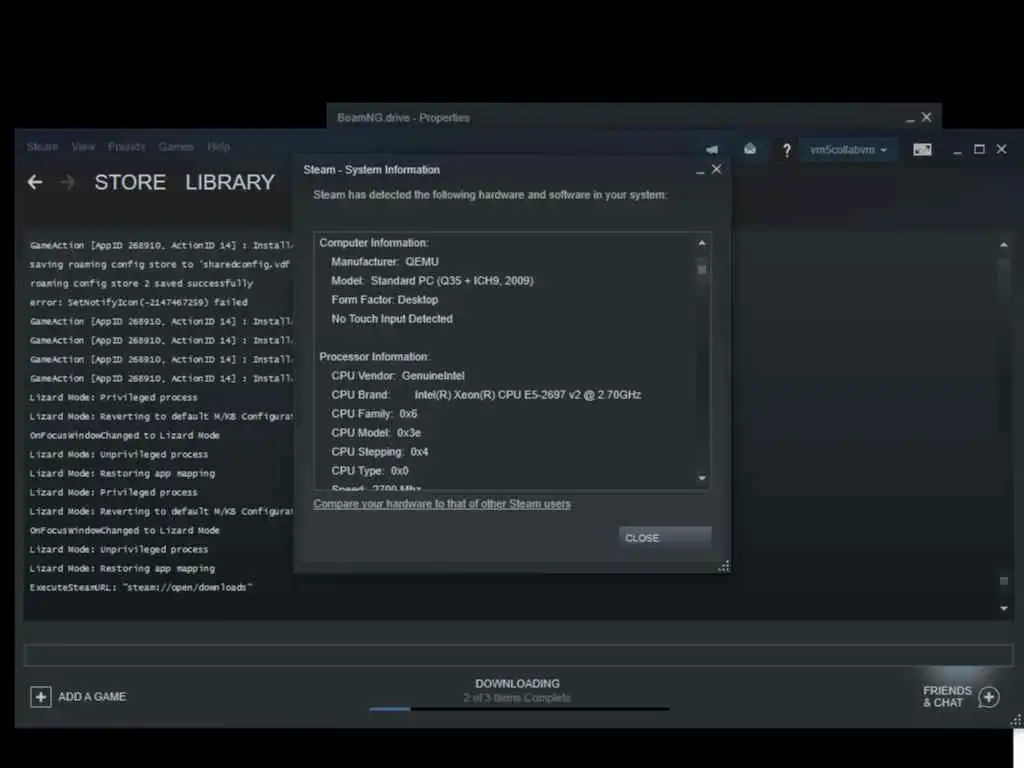Maximize the main Steam window
1024x768 pixels.
point(979,150)
